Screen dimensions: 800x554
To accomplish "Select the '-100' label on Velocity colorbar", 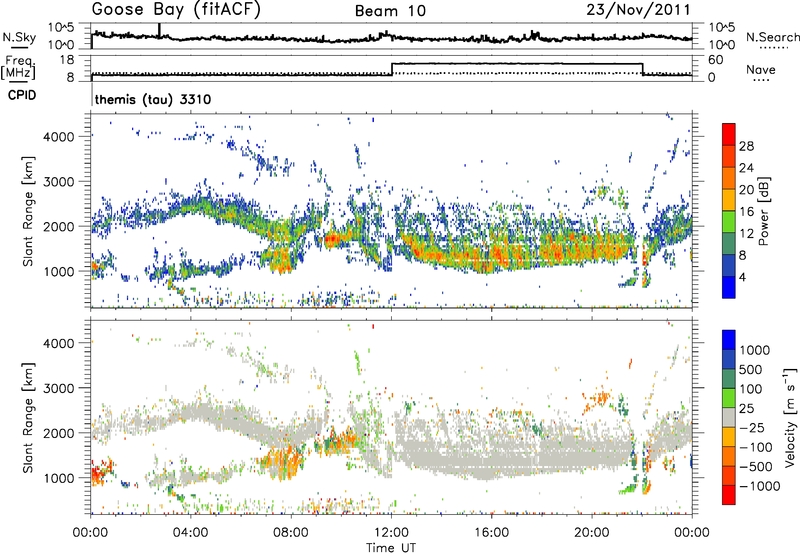I will click(756, 447).
